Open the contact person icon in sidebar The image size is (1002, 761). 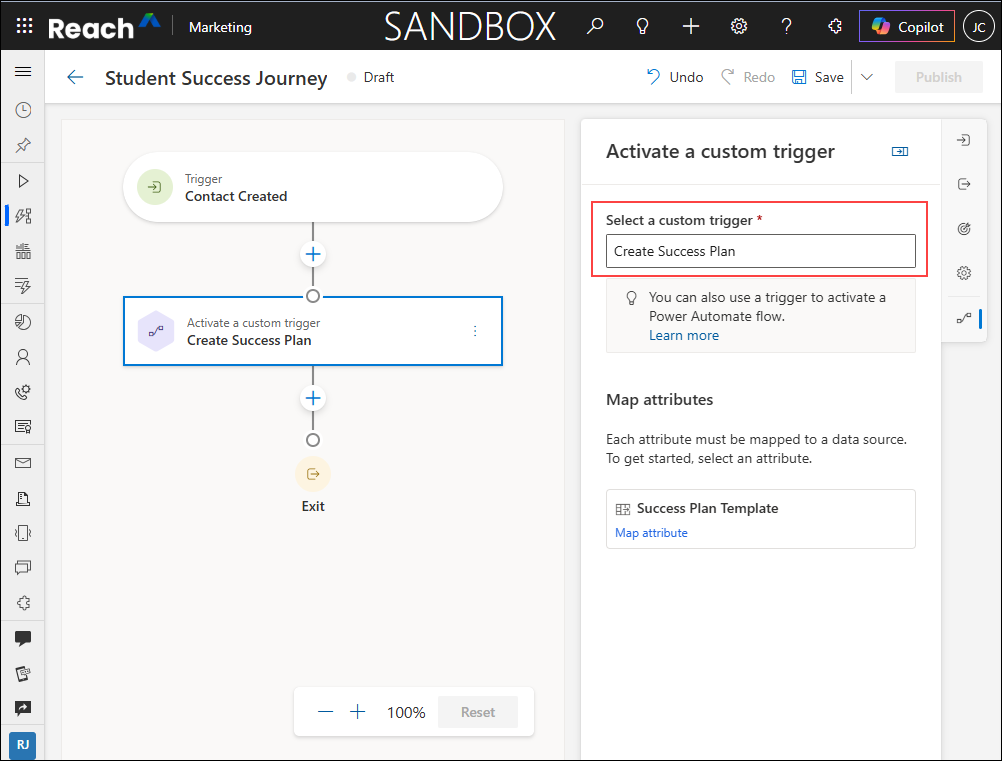(x=23, y=357)
